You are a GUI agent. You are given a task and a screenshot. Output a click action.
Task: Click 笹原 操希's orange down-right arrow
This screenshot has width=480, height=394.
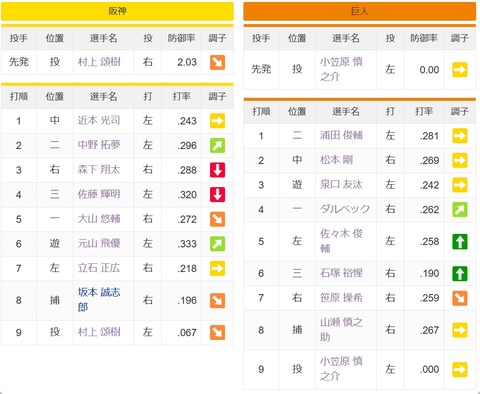tap(460, 298)
